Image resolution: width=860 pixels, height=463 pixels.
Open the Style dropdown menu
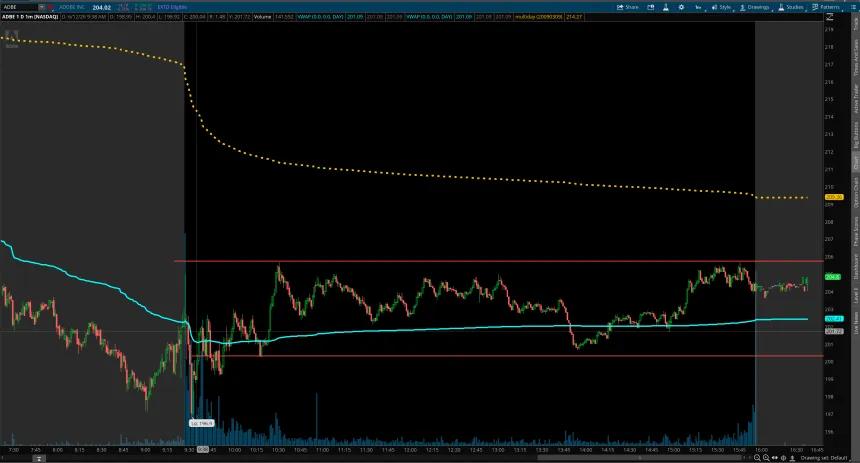[721, 7]
